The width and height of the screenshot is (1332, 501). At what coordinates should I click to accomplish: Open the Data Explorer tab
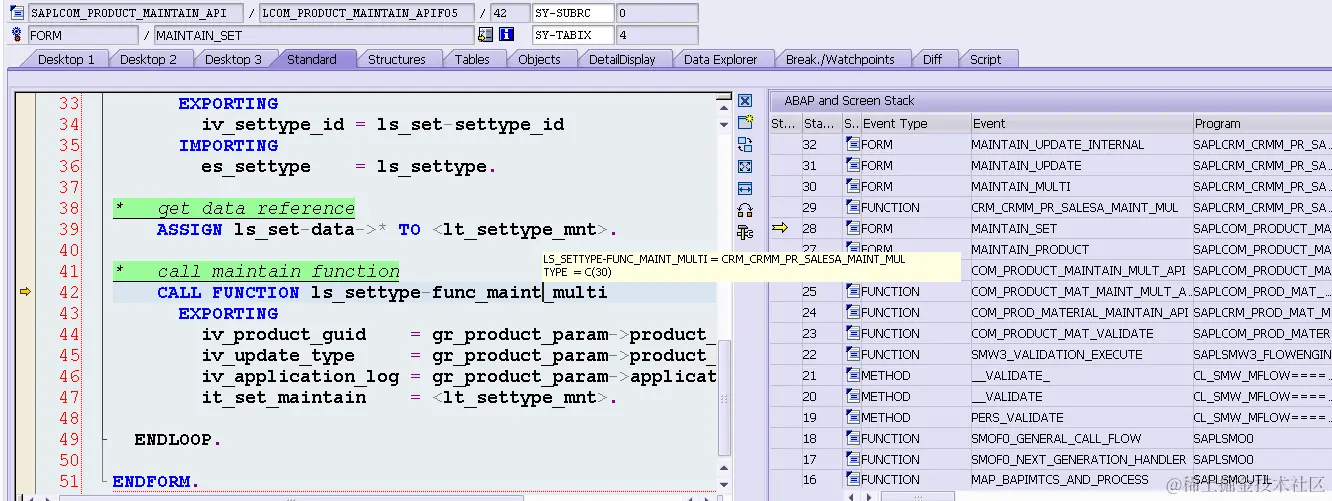pos(720,59)
